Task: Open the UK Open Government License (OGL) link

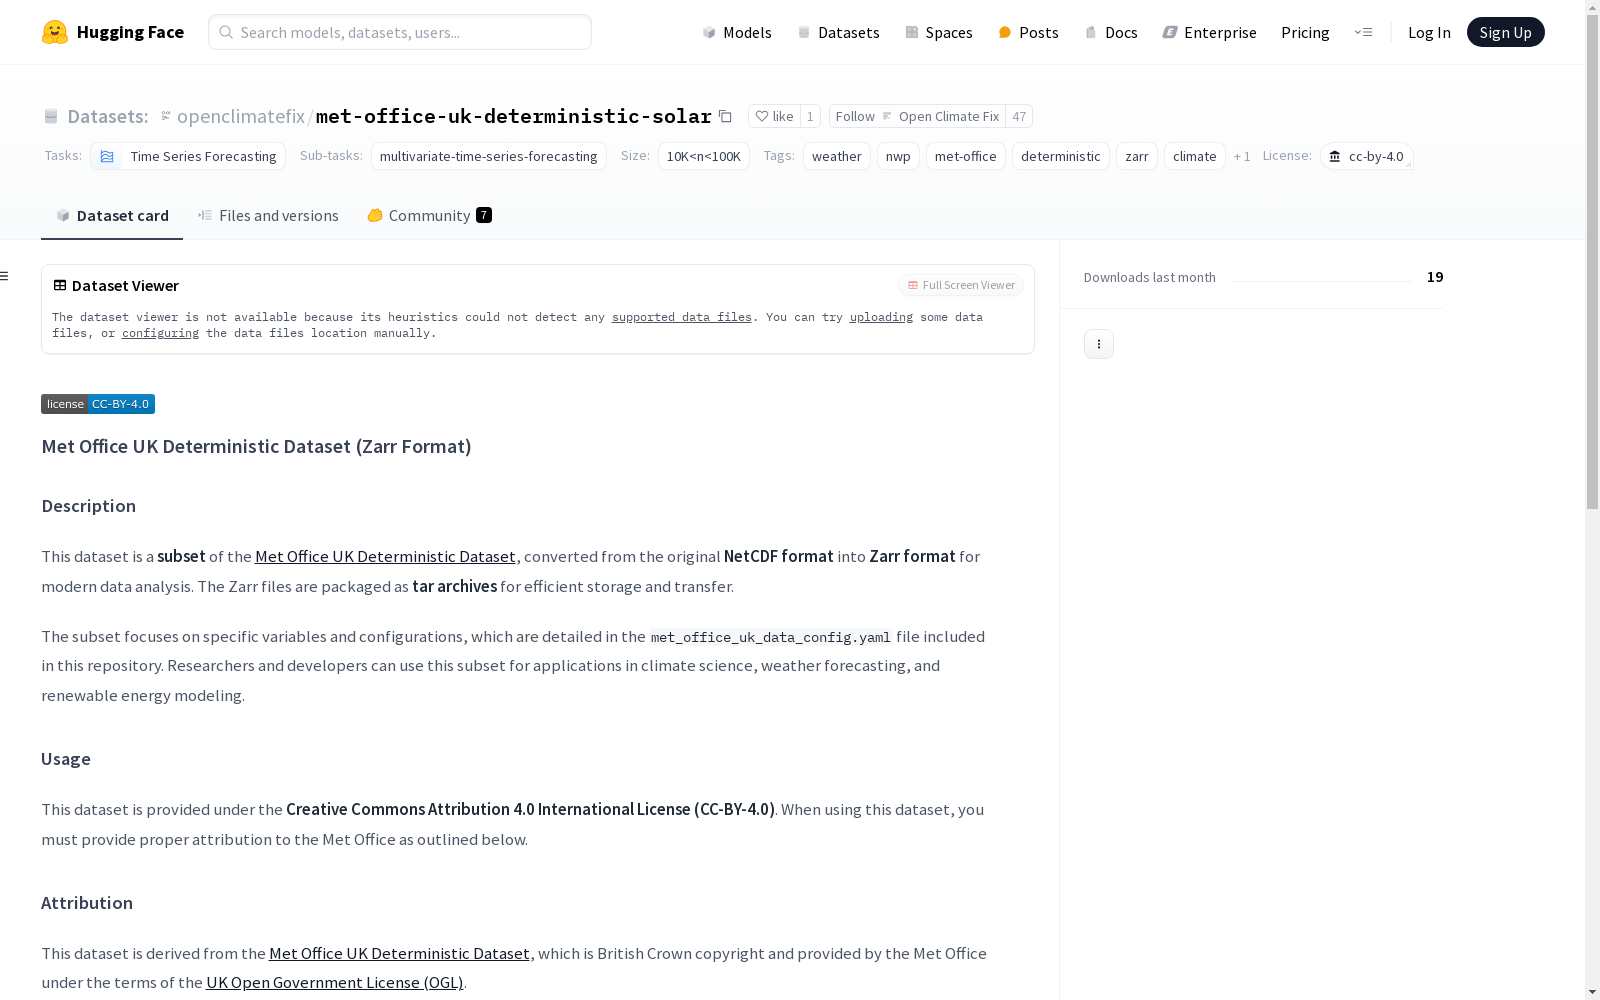Action: (334, 982)
